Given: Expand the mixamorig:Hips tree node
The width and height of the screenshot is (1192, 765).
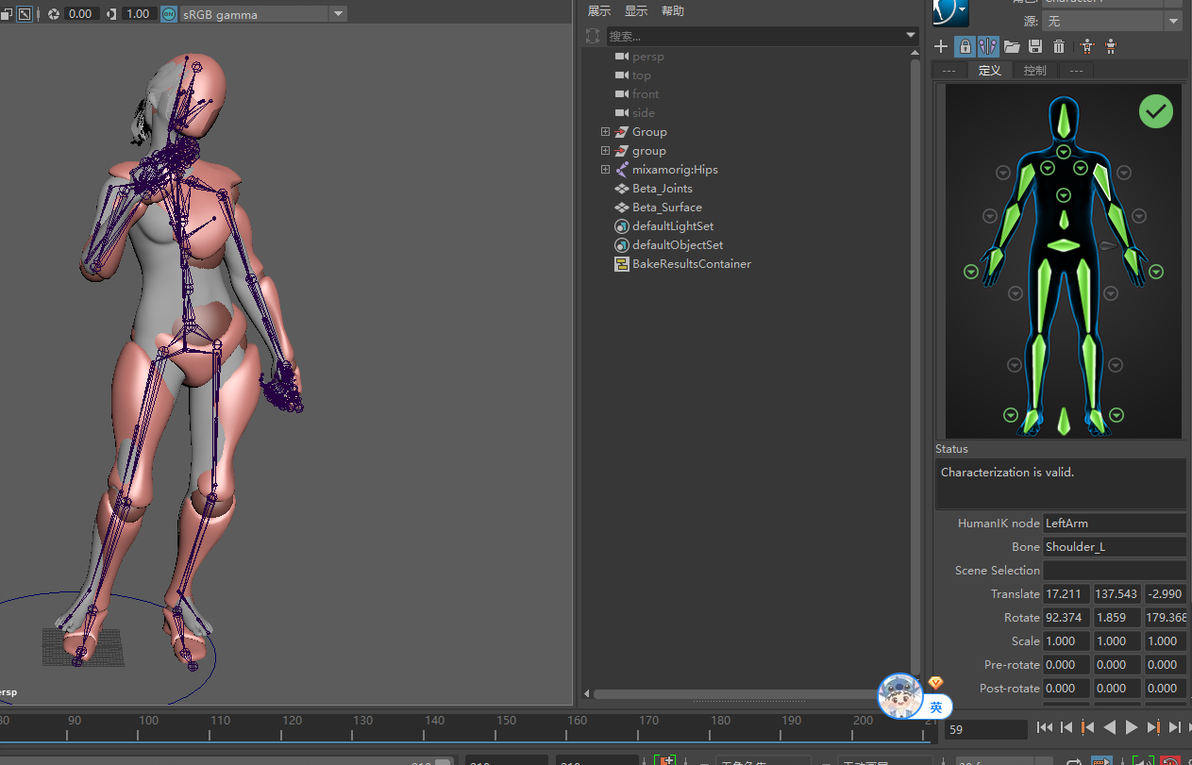Looking at the screenshot, I should click(x=605, y=170).
